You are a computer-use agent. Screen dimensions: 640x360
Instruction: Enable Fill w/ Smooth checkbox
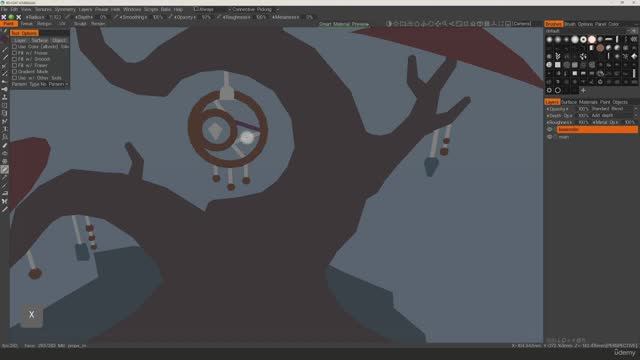(x=14, y=59)
